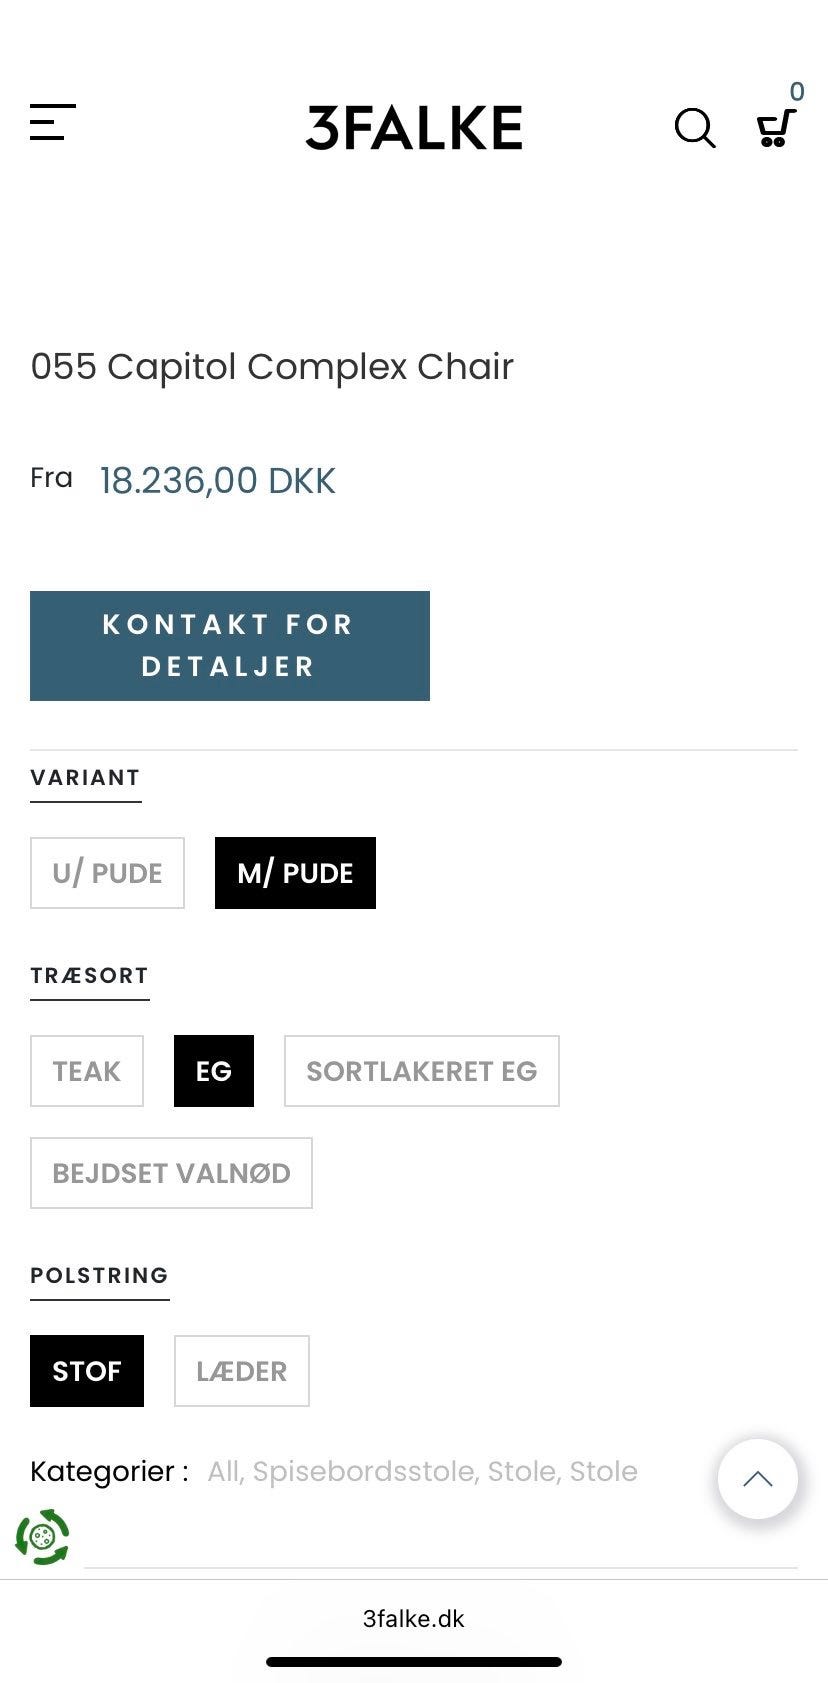The width and height of the screenshot is (828, 1683).
Task: Pick the SORTLAKERET EG option
Action: [421, 1071]
